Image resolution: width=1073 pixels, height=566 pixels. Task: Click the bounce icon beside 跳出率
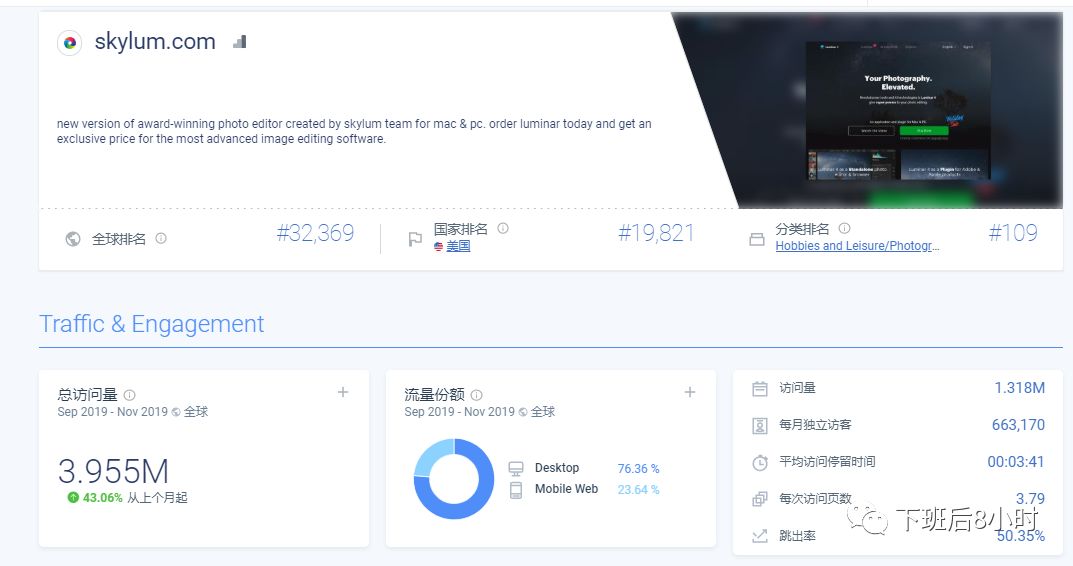coord(760,536)
